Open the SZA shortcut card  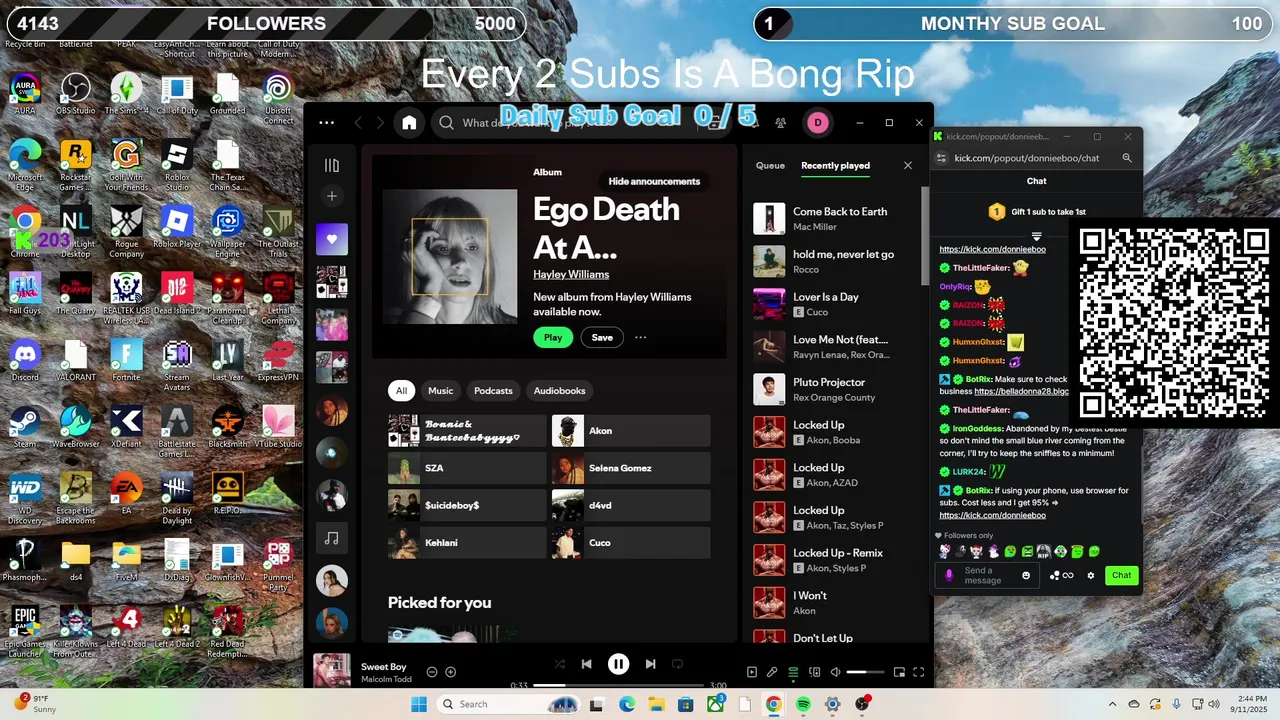[467, 468]
